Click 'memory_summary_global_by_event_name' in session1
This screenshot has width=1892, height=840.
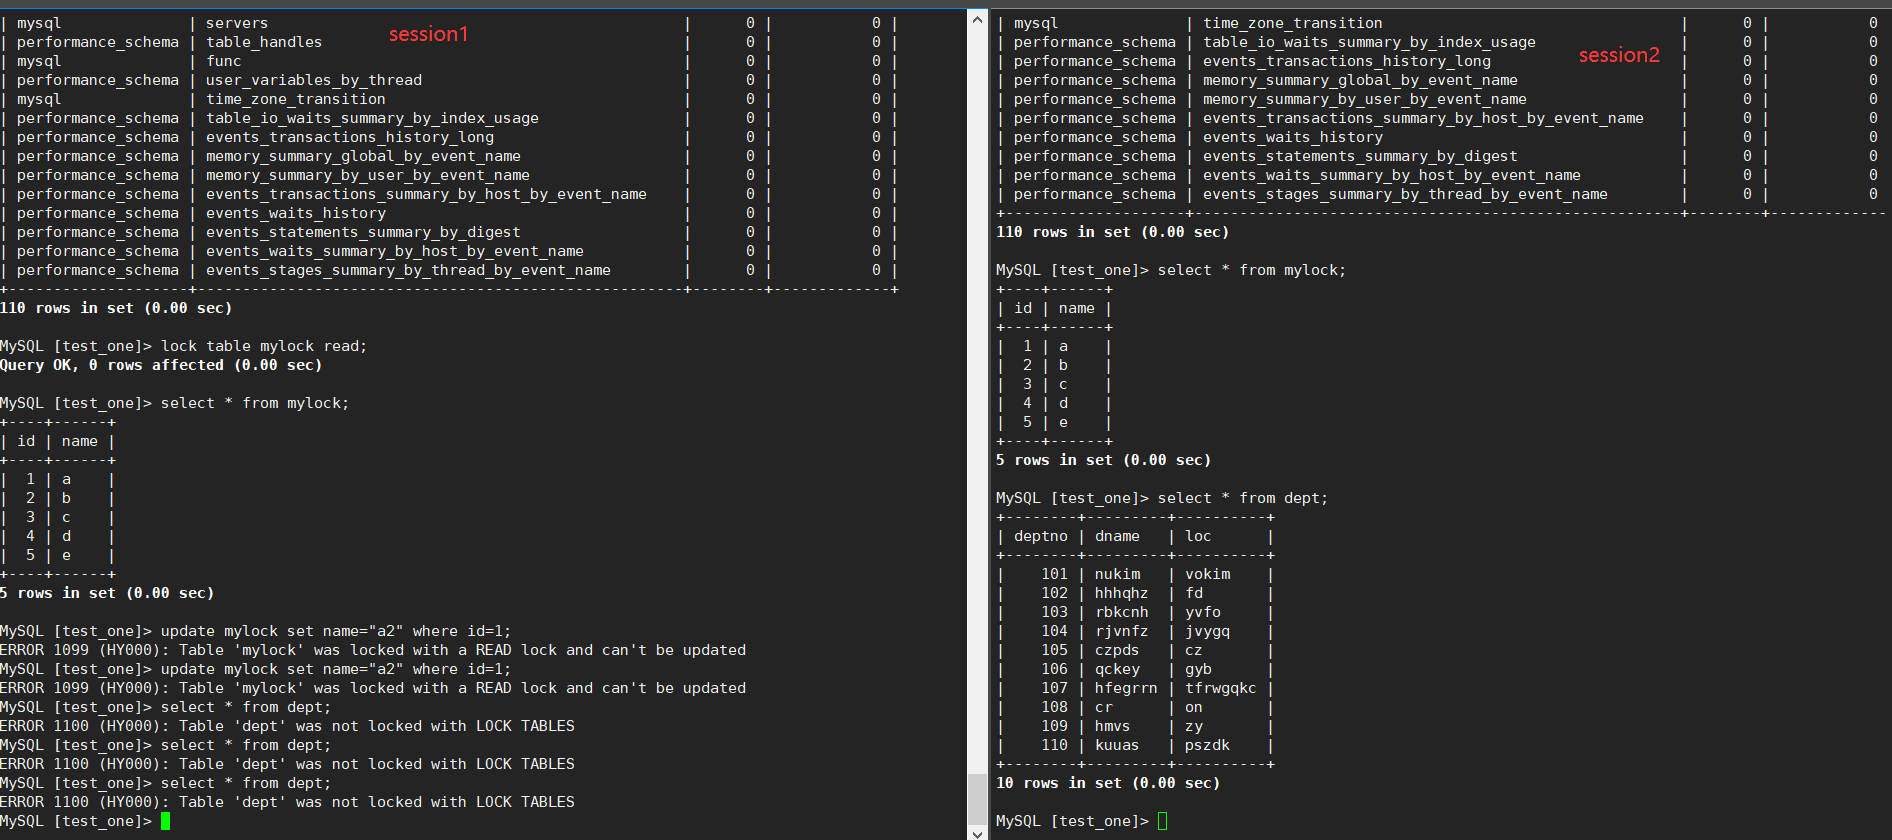tap(363, 156)
